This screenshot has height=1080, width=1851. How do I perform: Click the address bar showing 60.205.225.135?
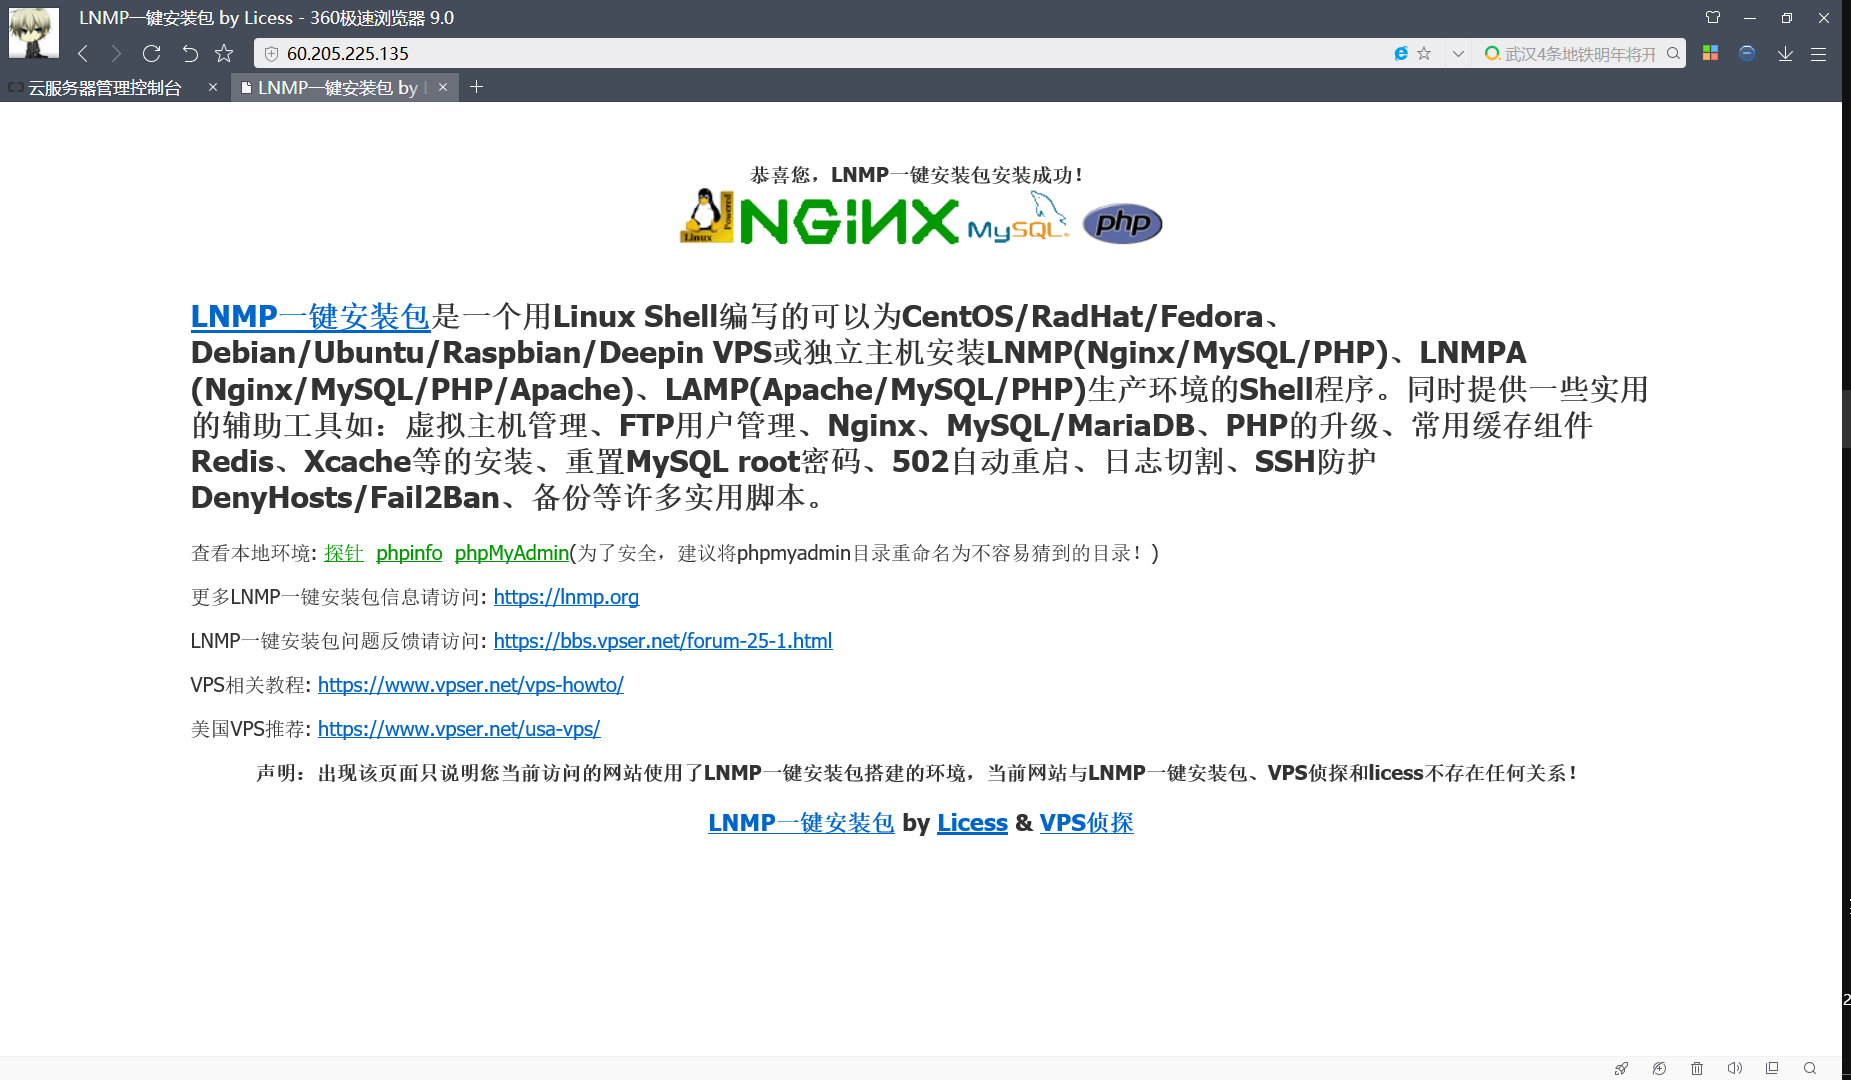[x=820, y=53]
